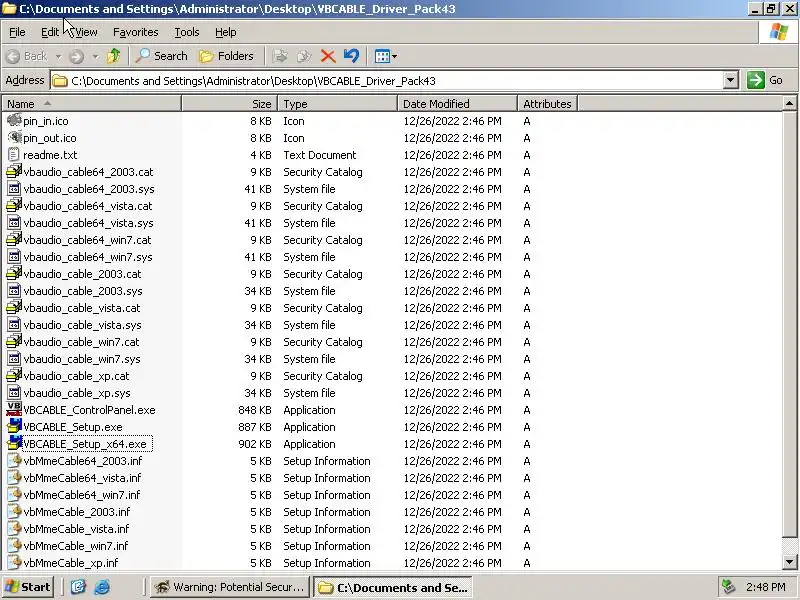Delete selected file with red X
800x600 pixels.
(x=328, y=56)
